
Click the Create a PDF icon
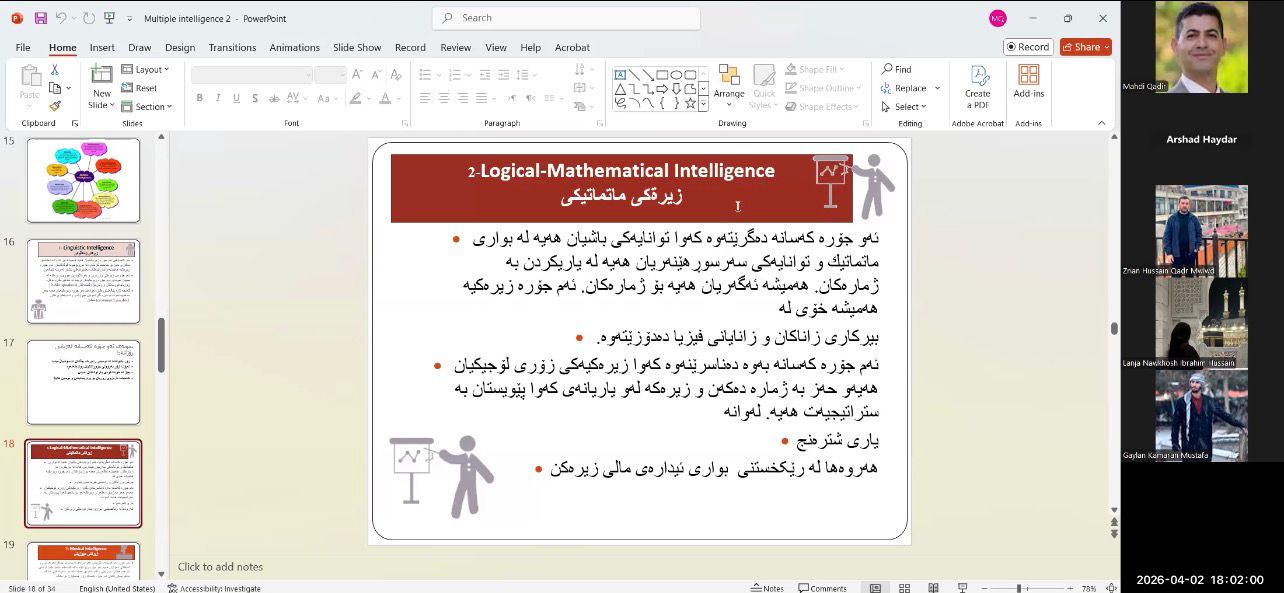click(977, 86)
